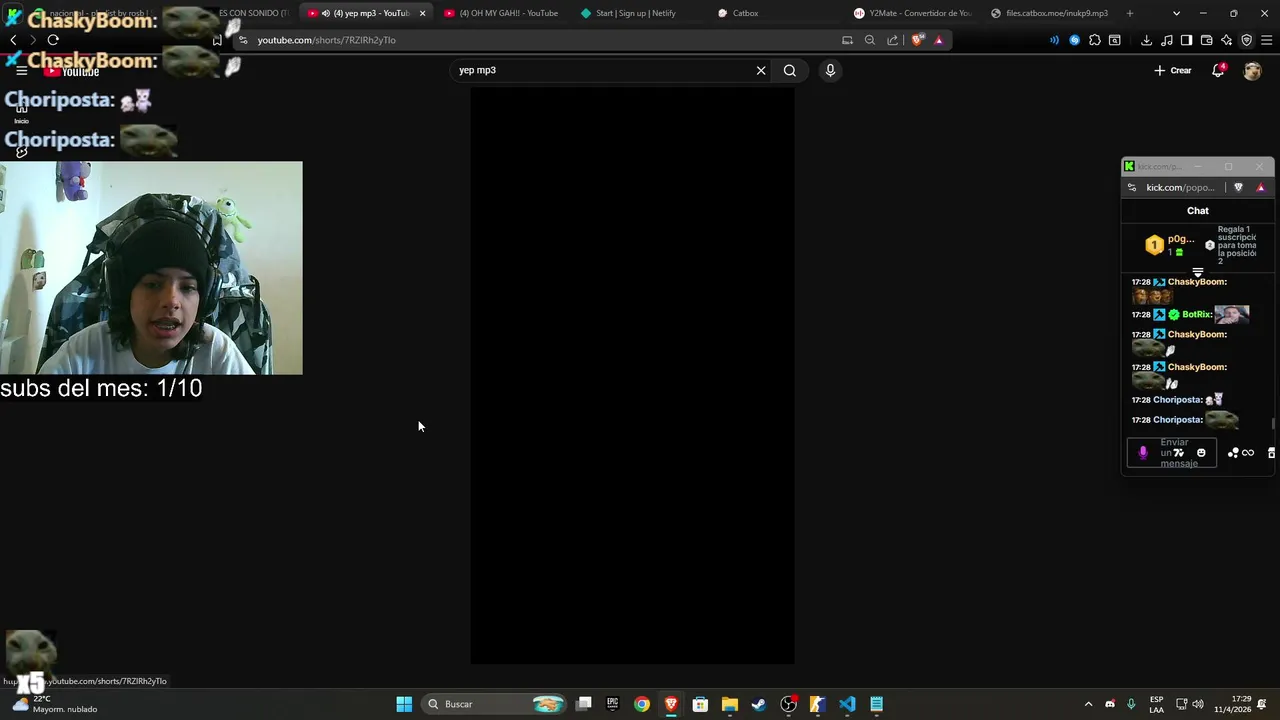Screen dimensions: 1280x720
Task: Click the 'Enviar un mensaje' chat input
Action: (1174, 453)
